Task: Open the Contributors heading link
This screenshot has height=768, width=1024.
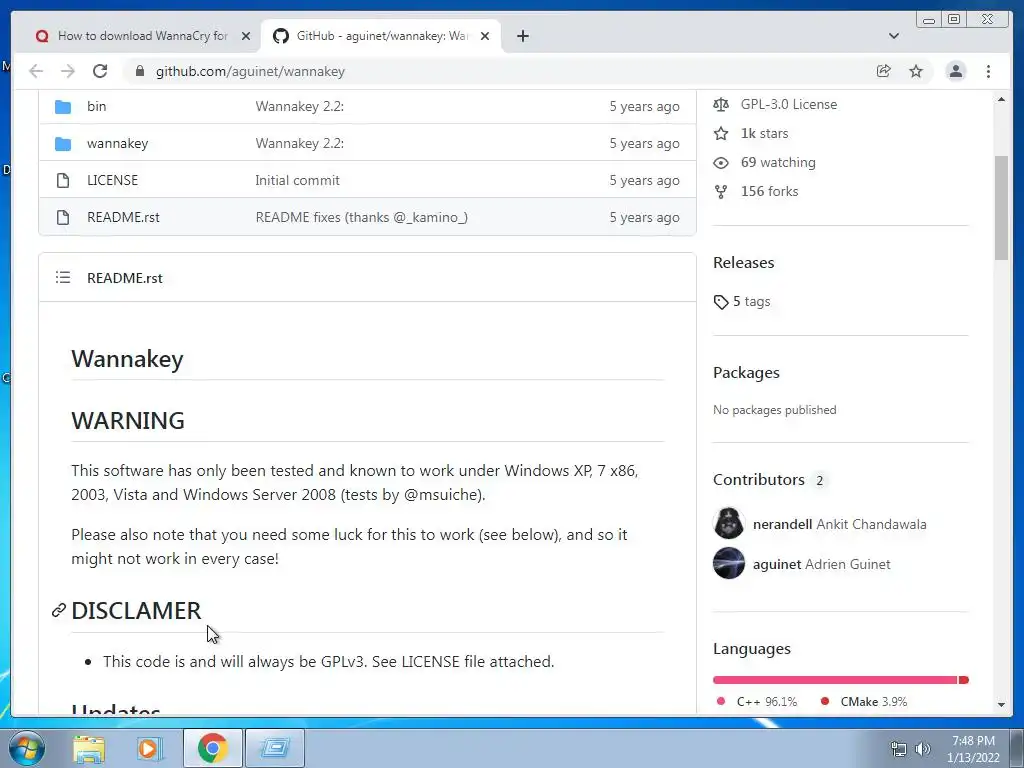Action: pos(759,480)
